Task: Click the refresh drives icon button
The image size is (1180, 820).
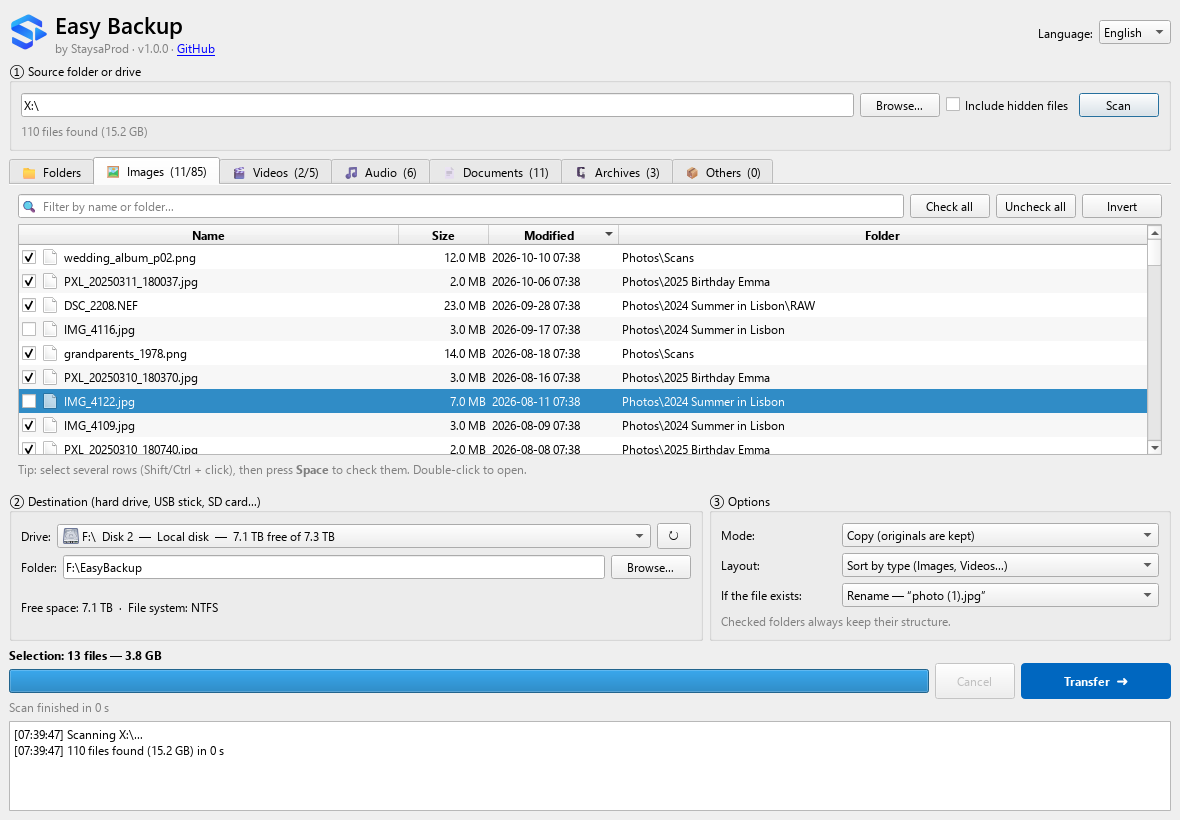Action: point(674,536)
